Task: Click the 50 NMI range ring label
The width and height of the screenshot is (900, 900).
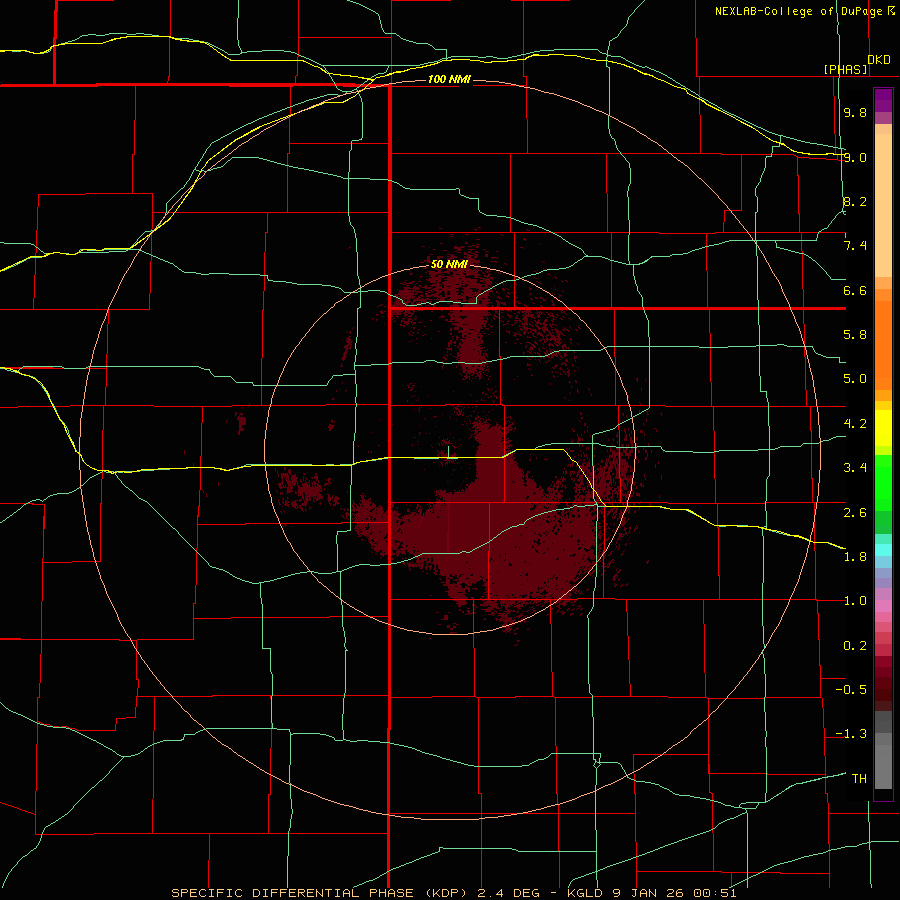Action: tap(449, 265)
